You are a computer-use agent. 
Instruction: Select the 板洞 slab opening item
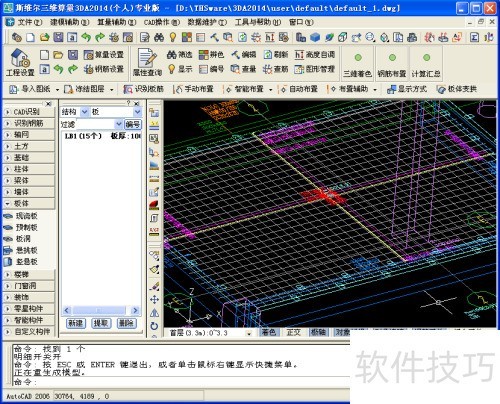pyautogui.click(x=17, y=239)
